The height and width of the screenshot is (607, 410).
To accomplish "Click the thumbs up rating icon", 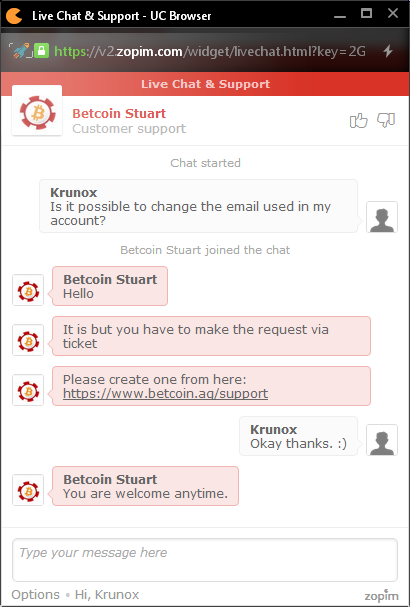I will pyautogui.click(x=358, y=120).
